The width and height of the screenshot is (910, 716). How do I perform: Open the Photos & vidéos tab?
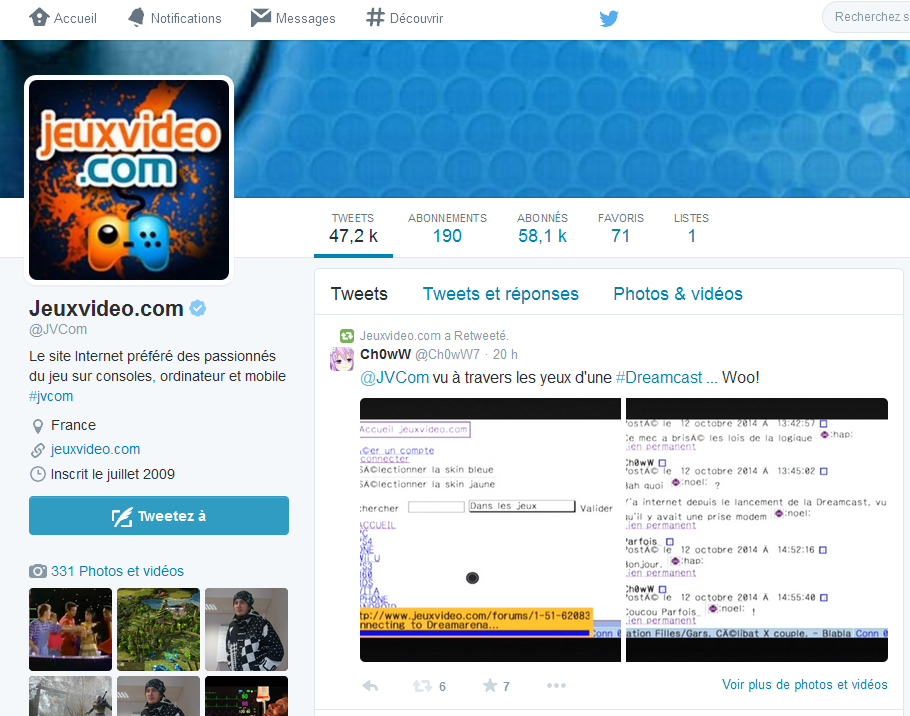pyautogui.click(x=678, y=294)
